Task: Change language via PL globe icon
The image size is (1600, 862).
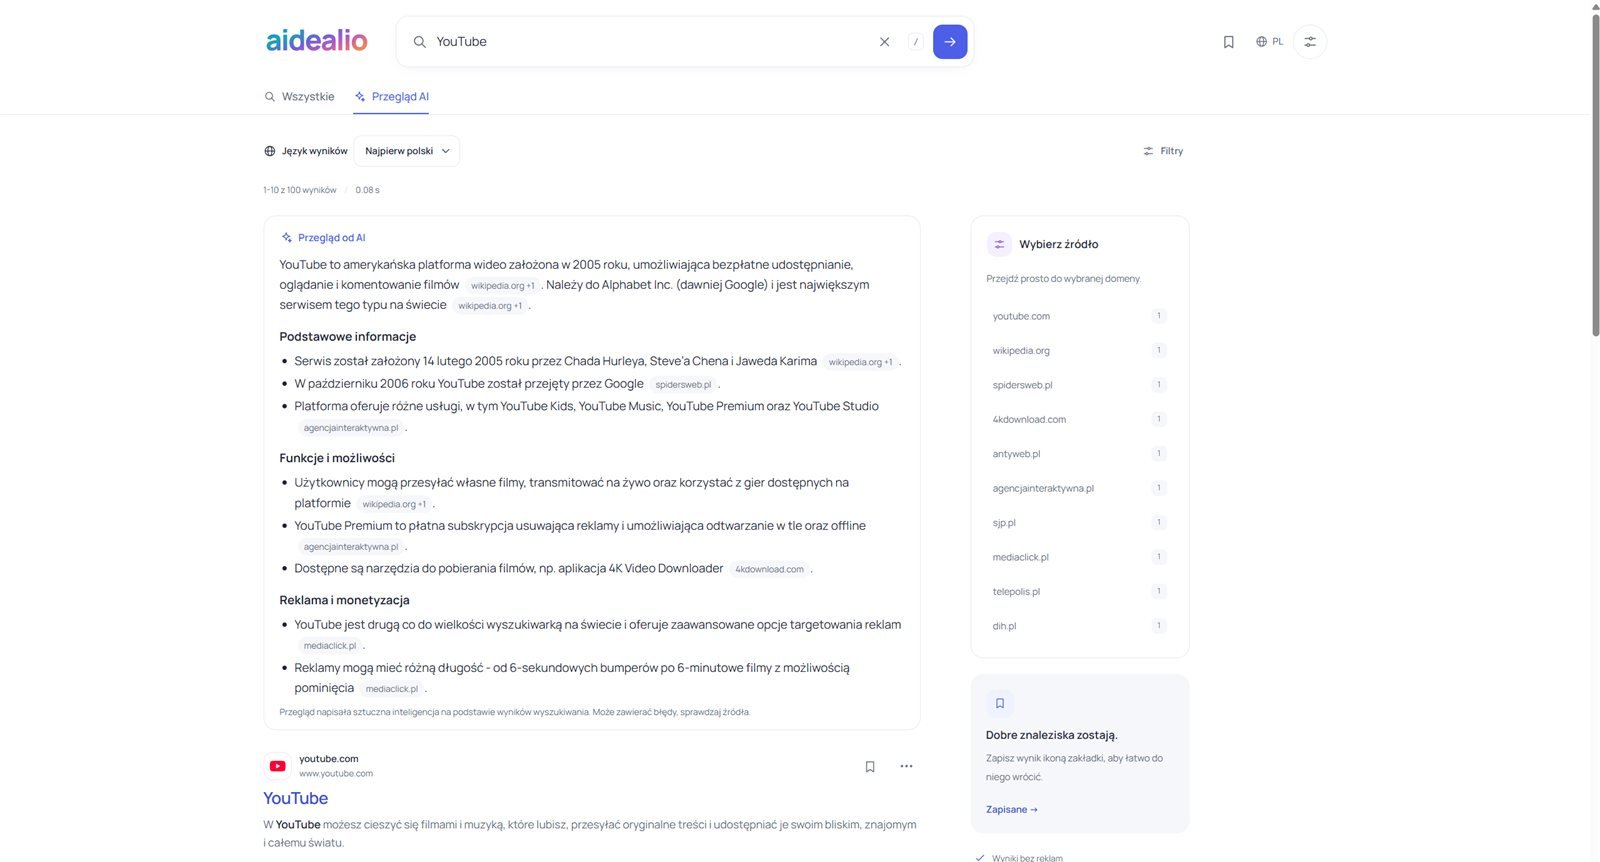Action: tap(1270, 42)
